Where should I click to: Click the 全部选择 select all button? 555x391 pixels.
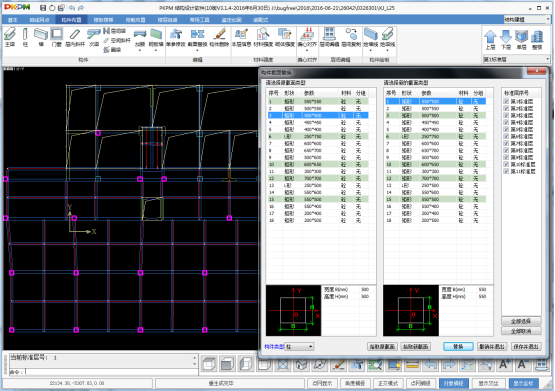(x=521, y=321)
